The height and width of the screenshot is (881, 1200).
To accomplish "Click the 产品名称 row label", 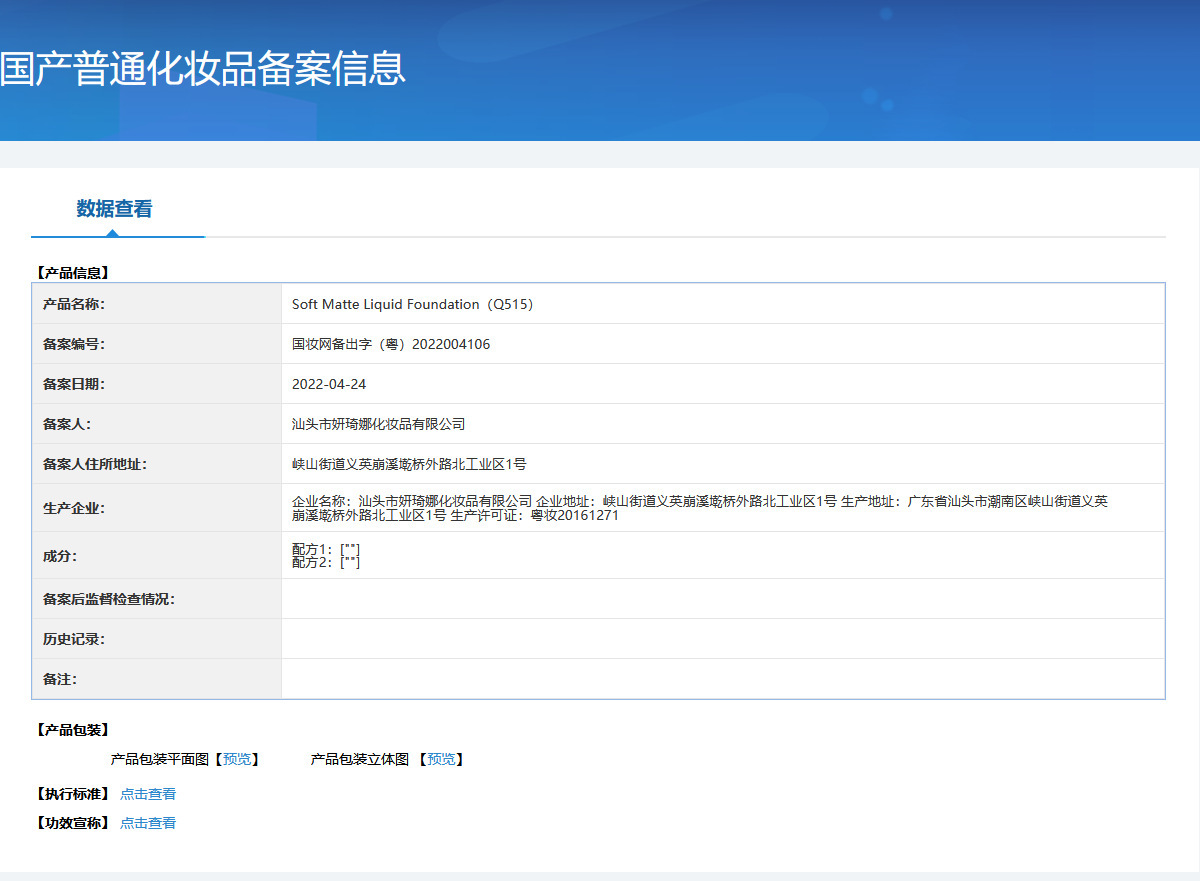I will 74,304.
